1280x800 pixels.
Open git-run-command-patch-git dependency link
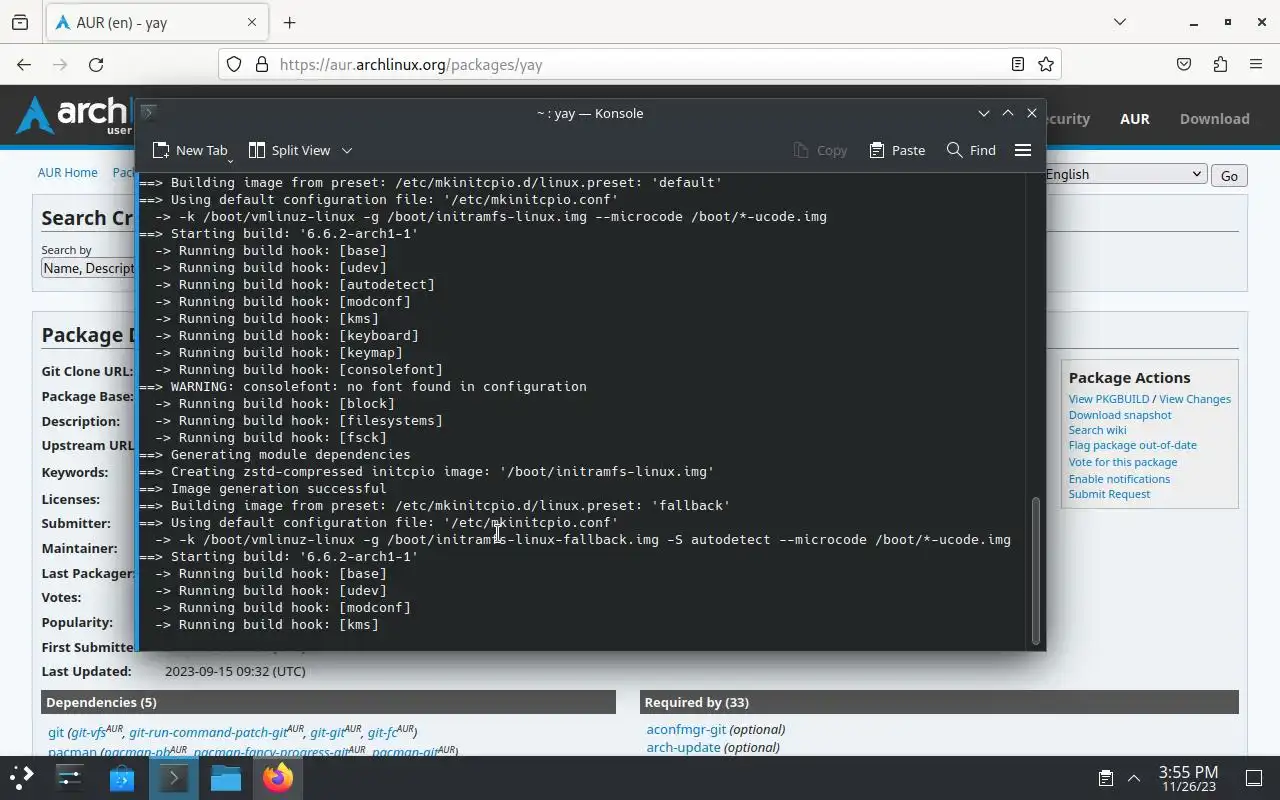[x=208, y=733]
